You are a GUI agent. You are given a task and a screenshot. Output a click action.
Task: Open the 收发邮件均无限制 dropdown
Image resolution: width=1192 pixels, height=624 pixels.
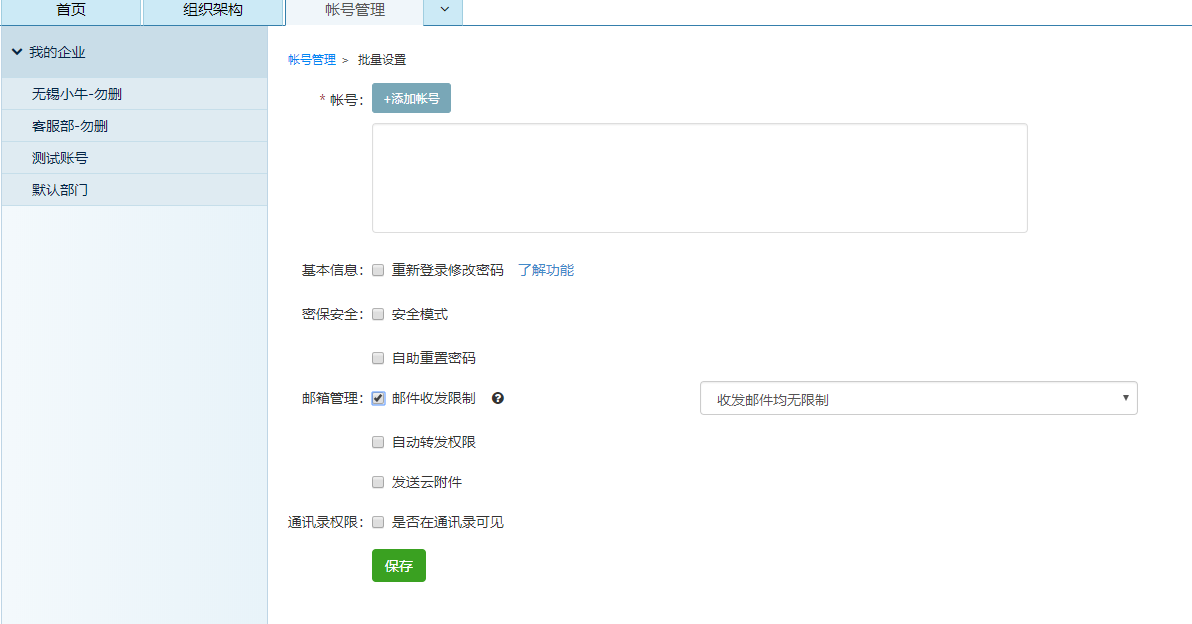click(918, 398)
